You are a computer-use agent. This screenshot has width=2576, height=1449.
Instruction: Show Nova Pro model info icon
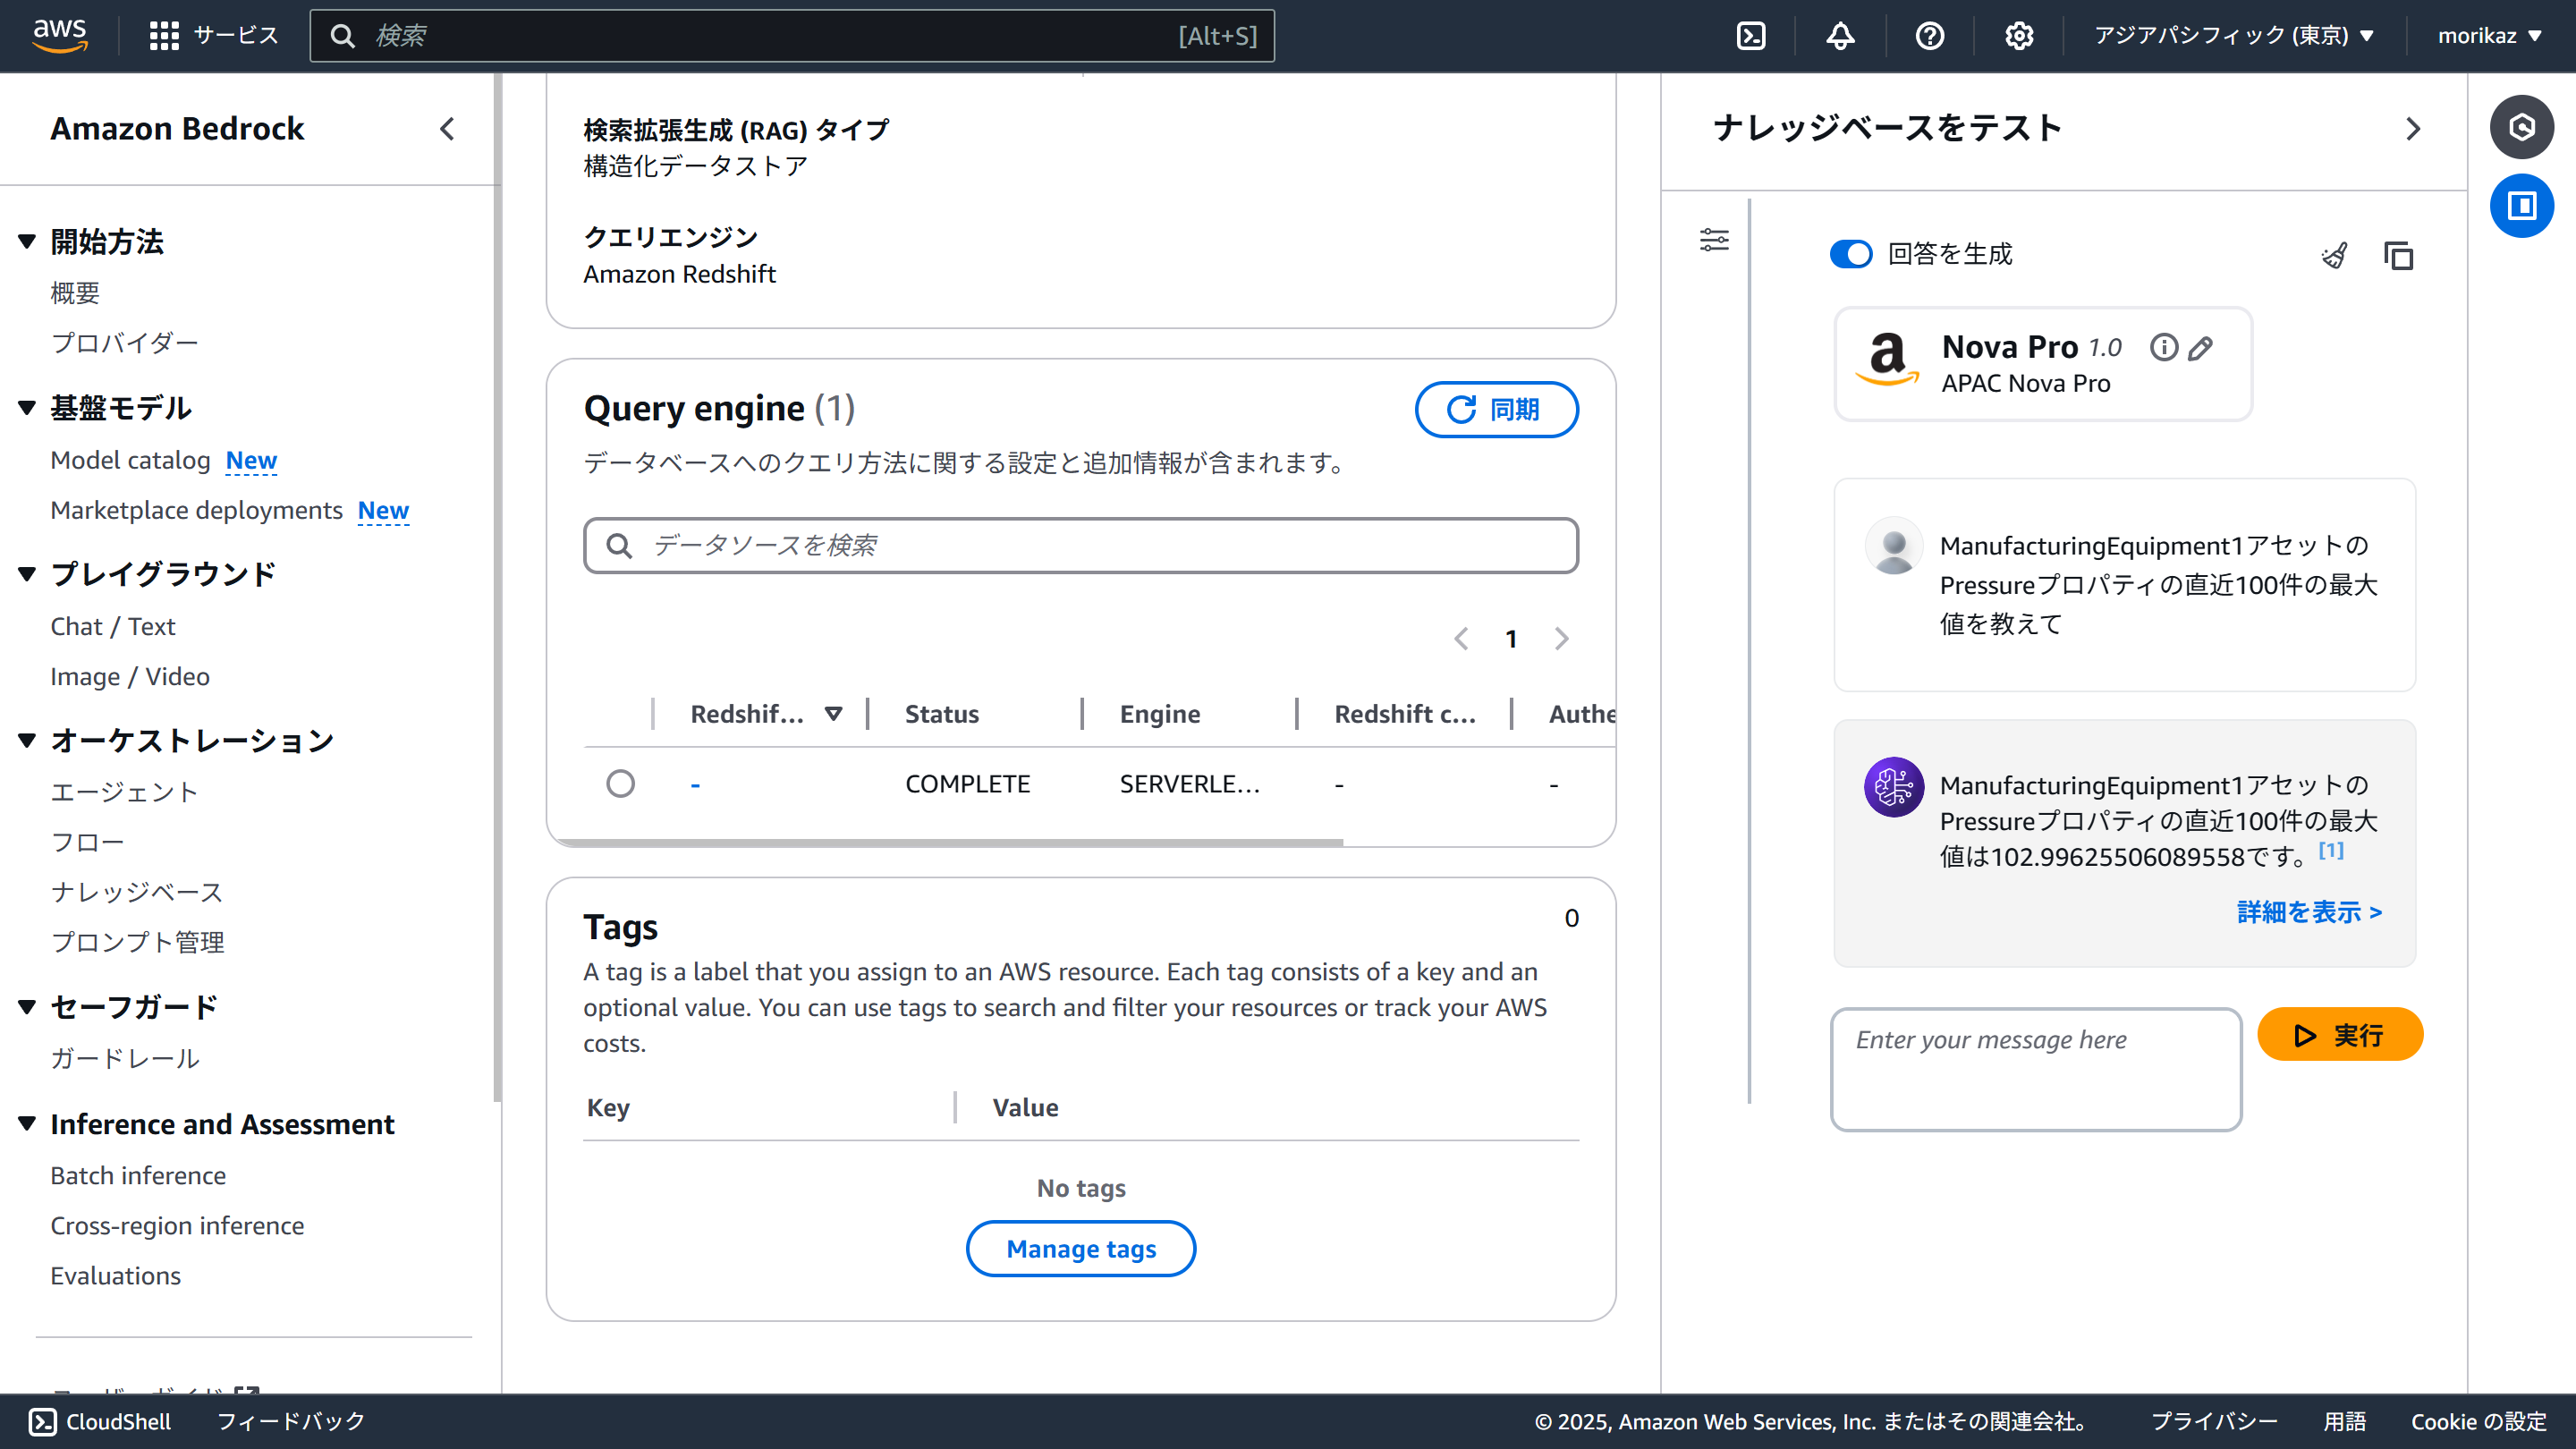pos(2163,347)
